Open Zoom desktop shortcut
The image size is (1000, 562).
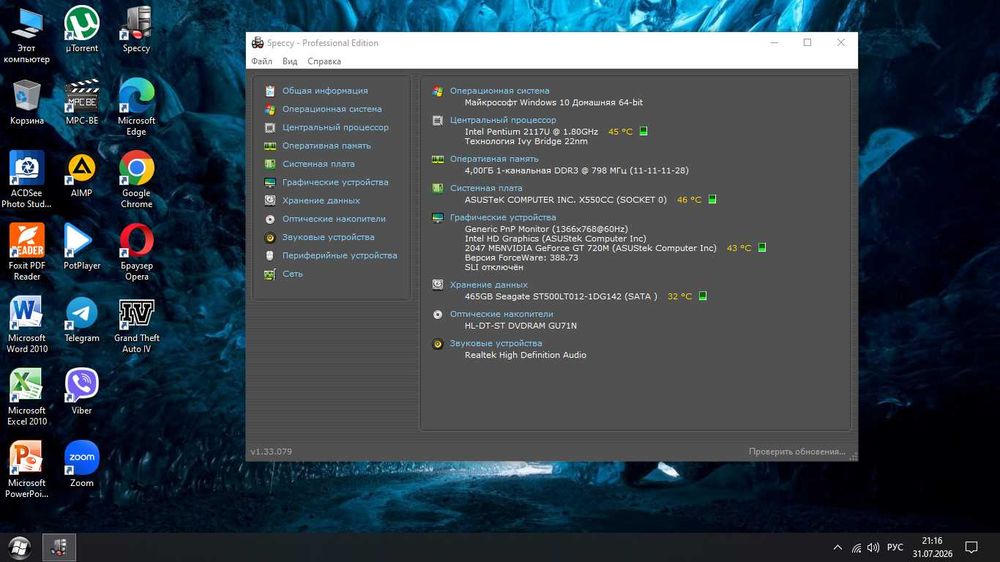tap(82, 464)
